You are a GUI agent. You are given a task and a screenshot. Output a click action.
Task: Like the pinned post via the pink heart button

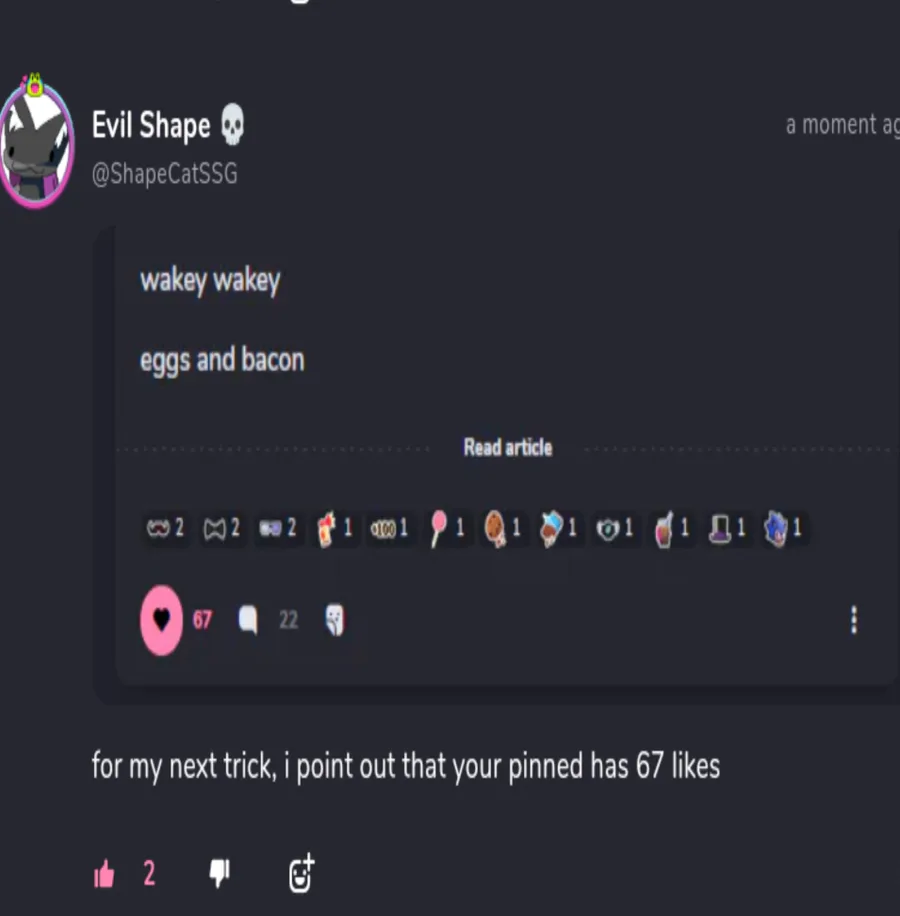[161, 620]
